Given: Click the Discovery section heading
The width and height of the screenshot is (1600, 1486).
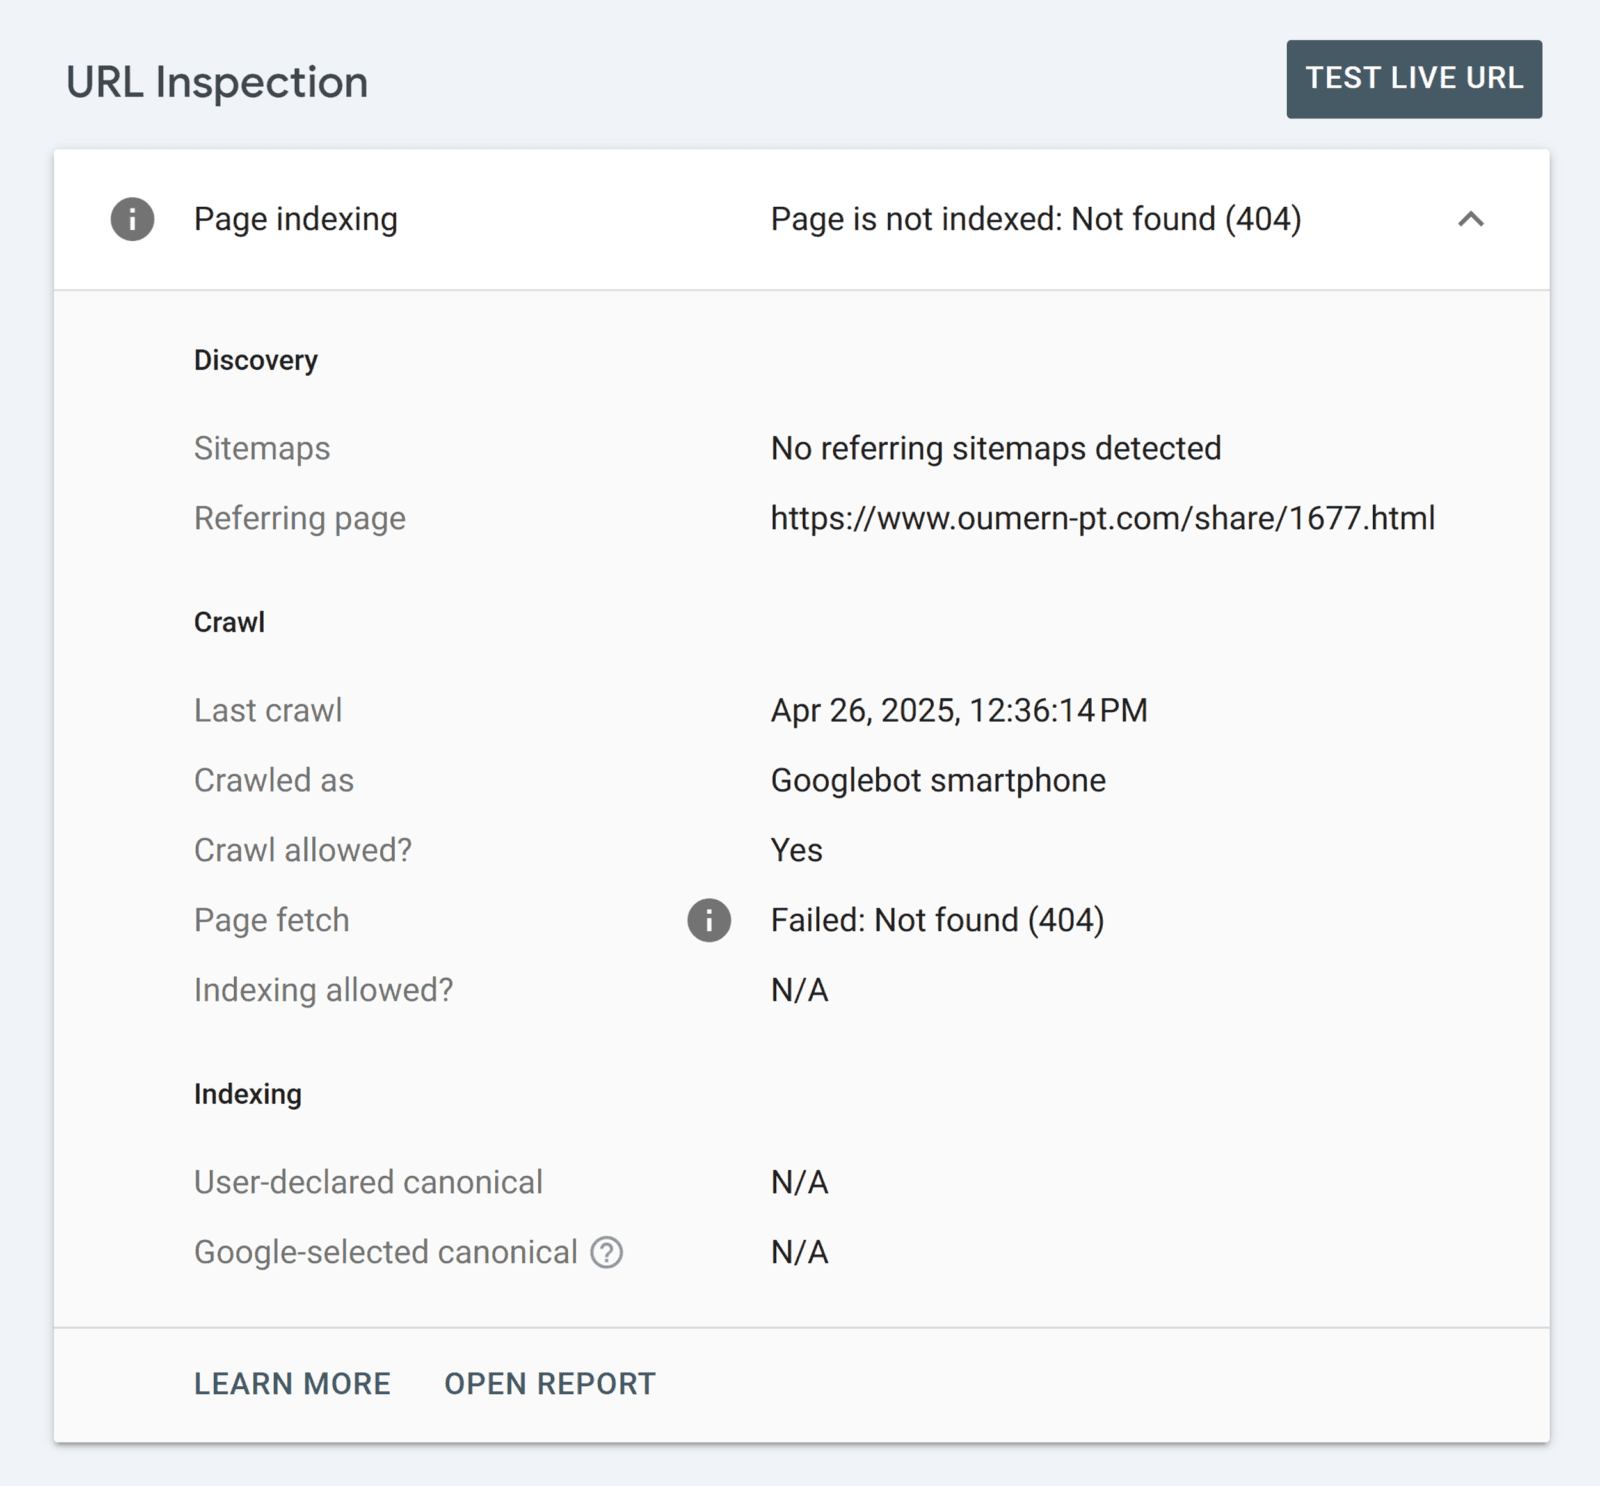Looking at the screenshot, I should click(256, 360).
